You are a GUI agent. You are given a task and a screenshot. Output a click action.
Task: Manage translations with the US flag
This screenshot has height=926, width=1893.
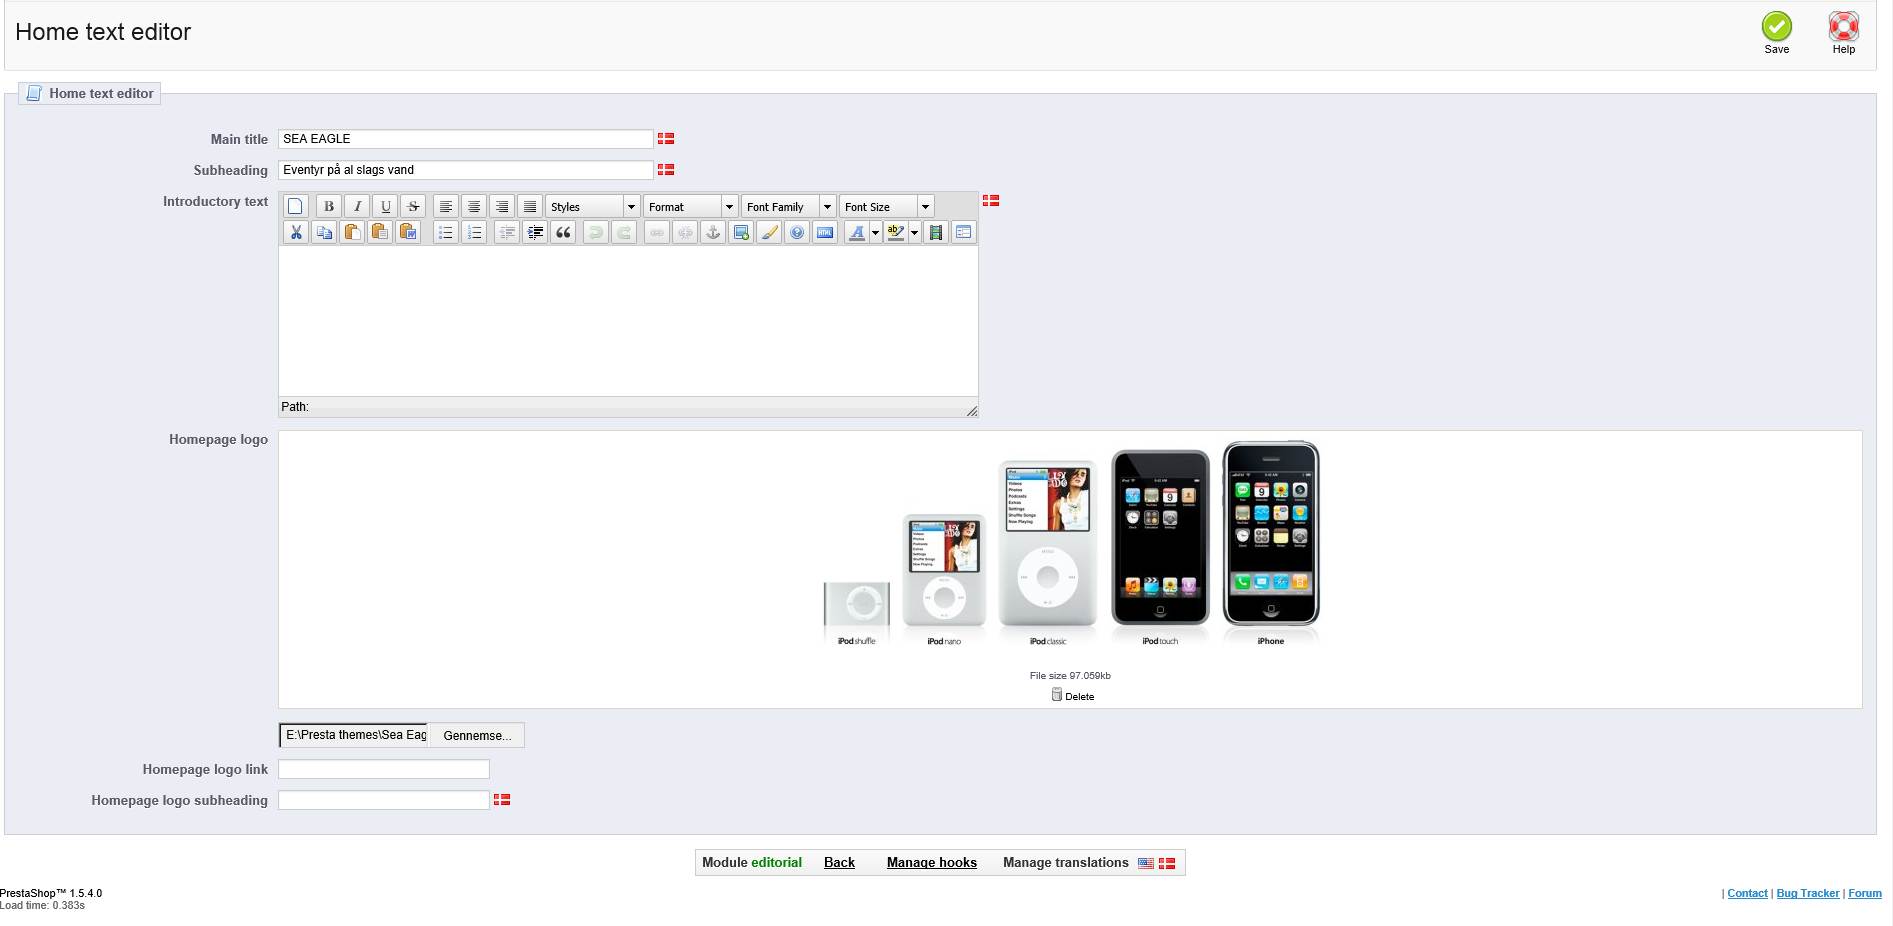1146,863
